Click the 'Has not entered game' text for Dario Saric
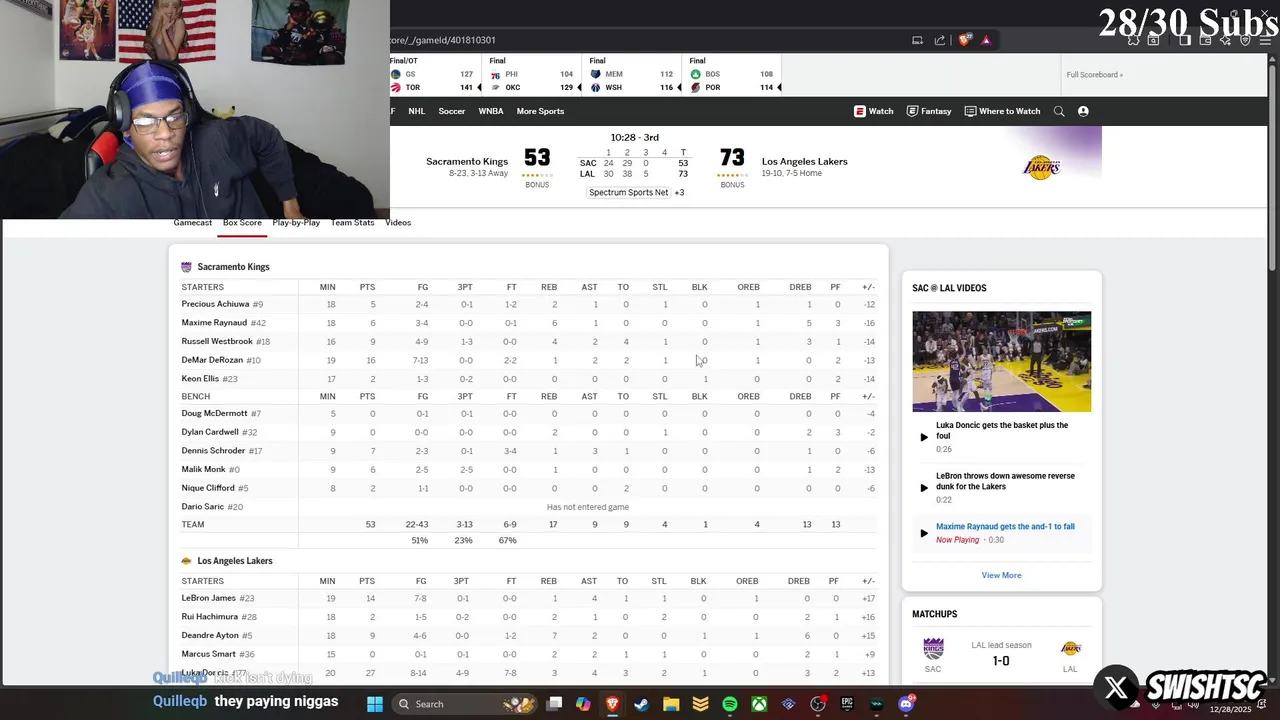This screenshot has height=720, width=1280. 587,507
